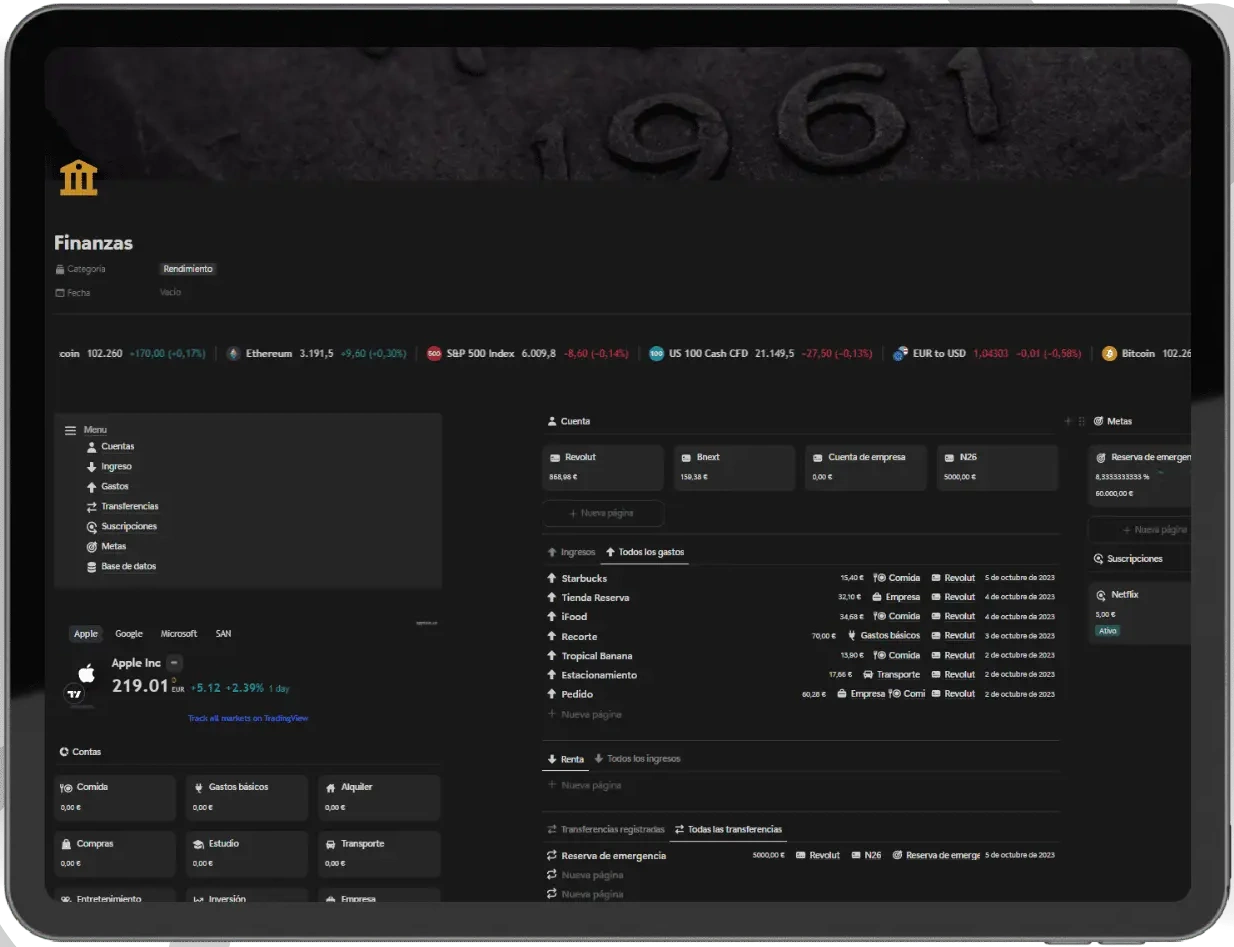The height and width of the screenshot is (947, 1234).
Task: Open the iFood expense row
Action: (801, 617)
